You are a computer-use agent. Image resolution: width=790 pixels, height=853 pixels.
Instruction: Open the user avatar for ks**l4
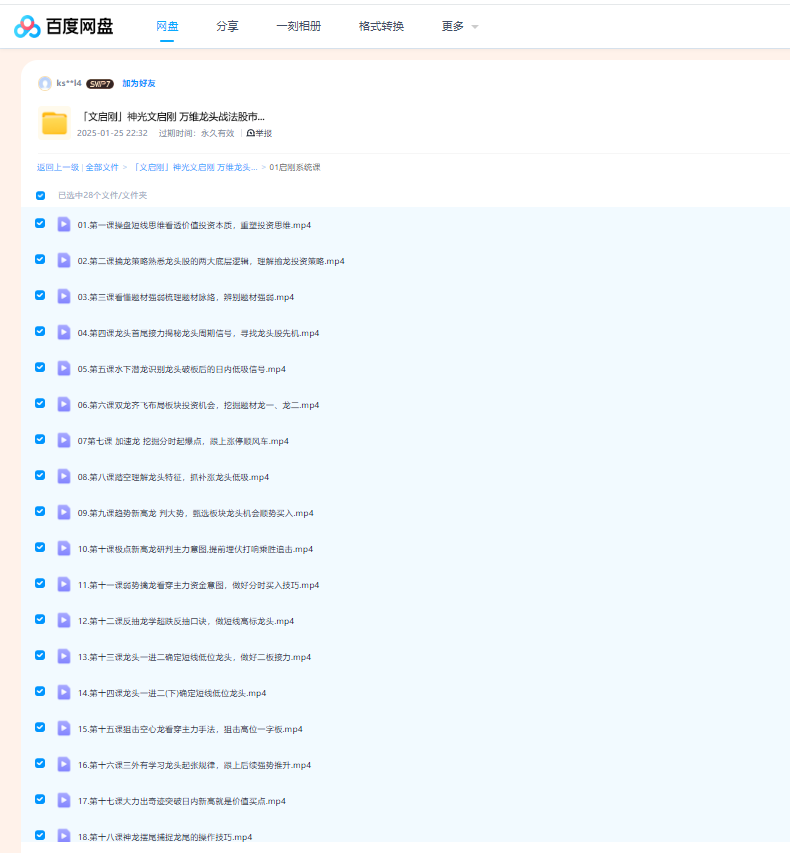(45, 83)
